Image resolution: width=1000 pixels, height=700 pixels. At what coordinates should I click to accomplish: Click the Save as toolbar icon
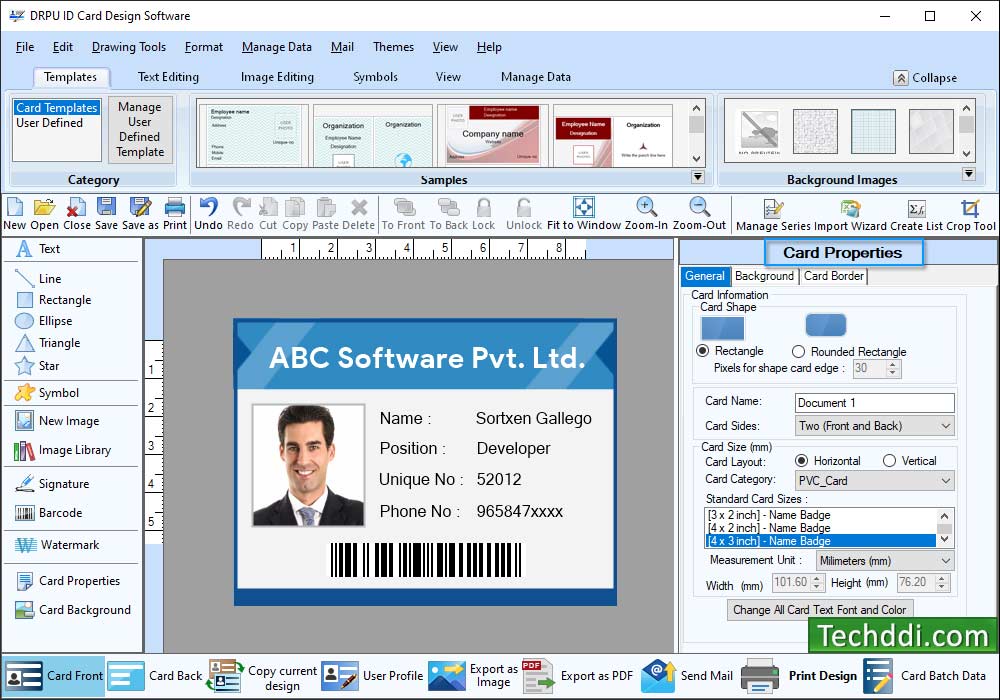point(140,207)
